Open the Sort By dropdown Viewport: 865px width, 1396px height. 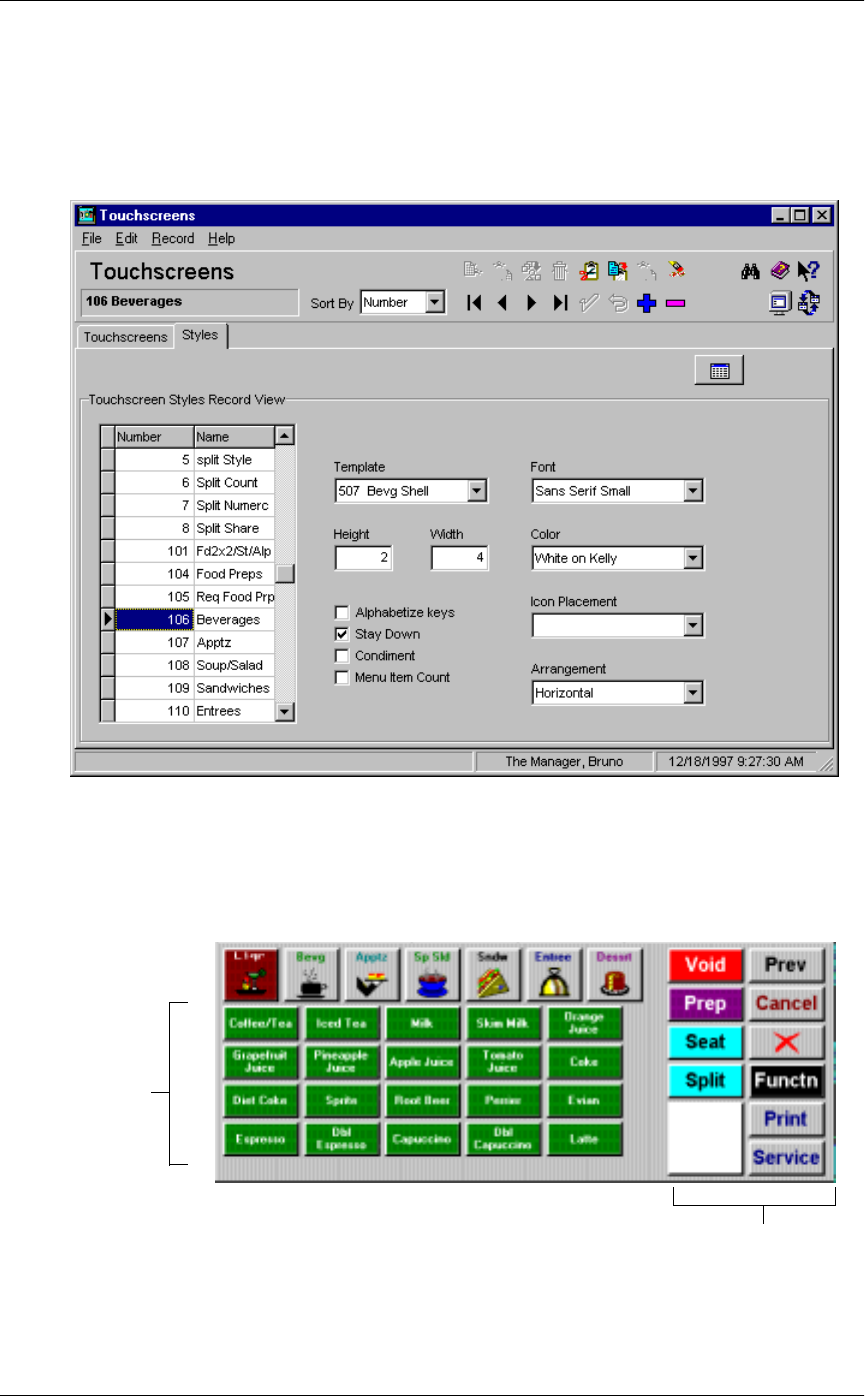(435, 303)
